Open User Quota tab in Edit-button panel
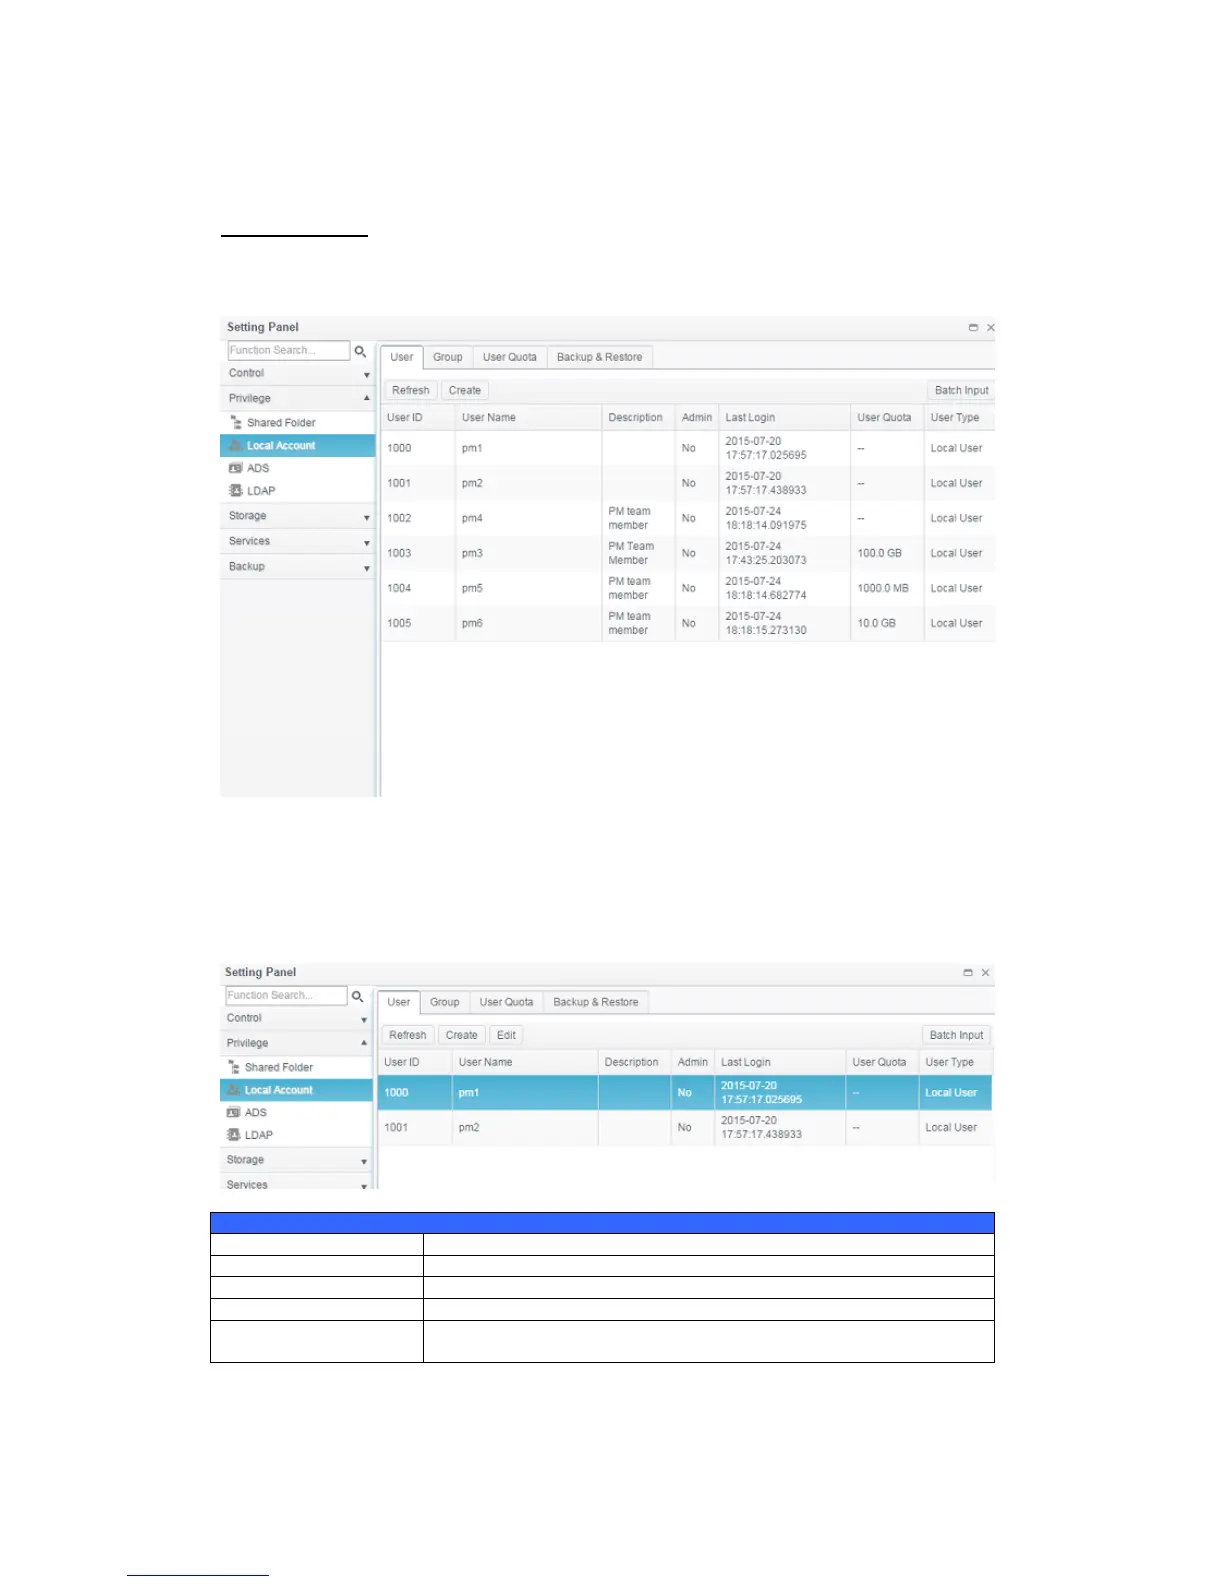The width and height of the screenshot is (1224, 1584). click(507, 1002)
